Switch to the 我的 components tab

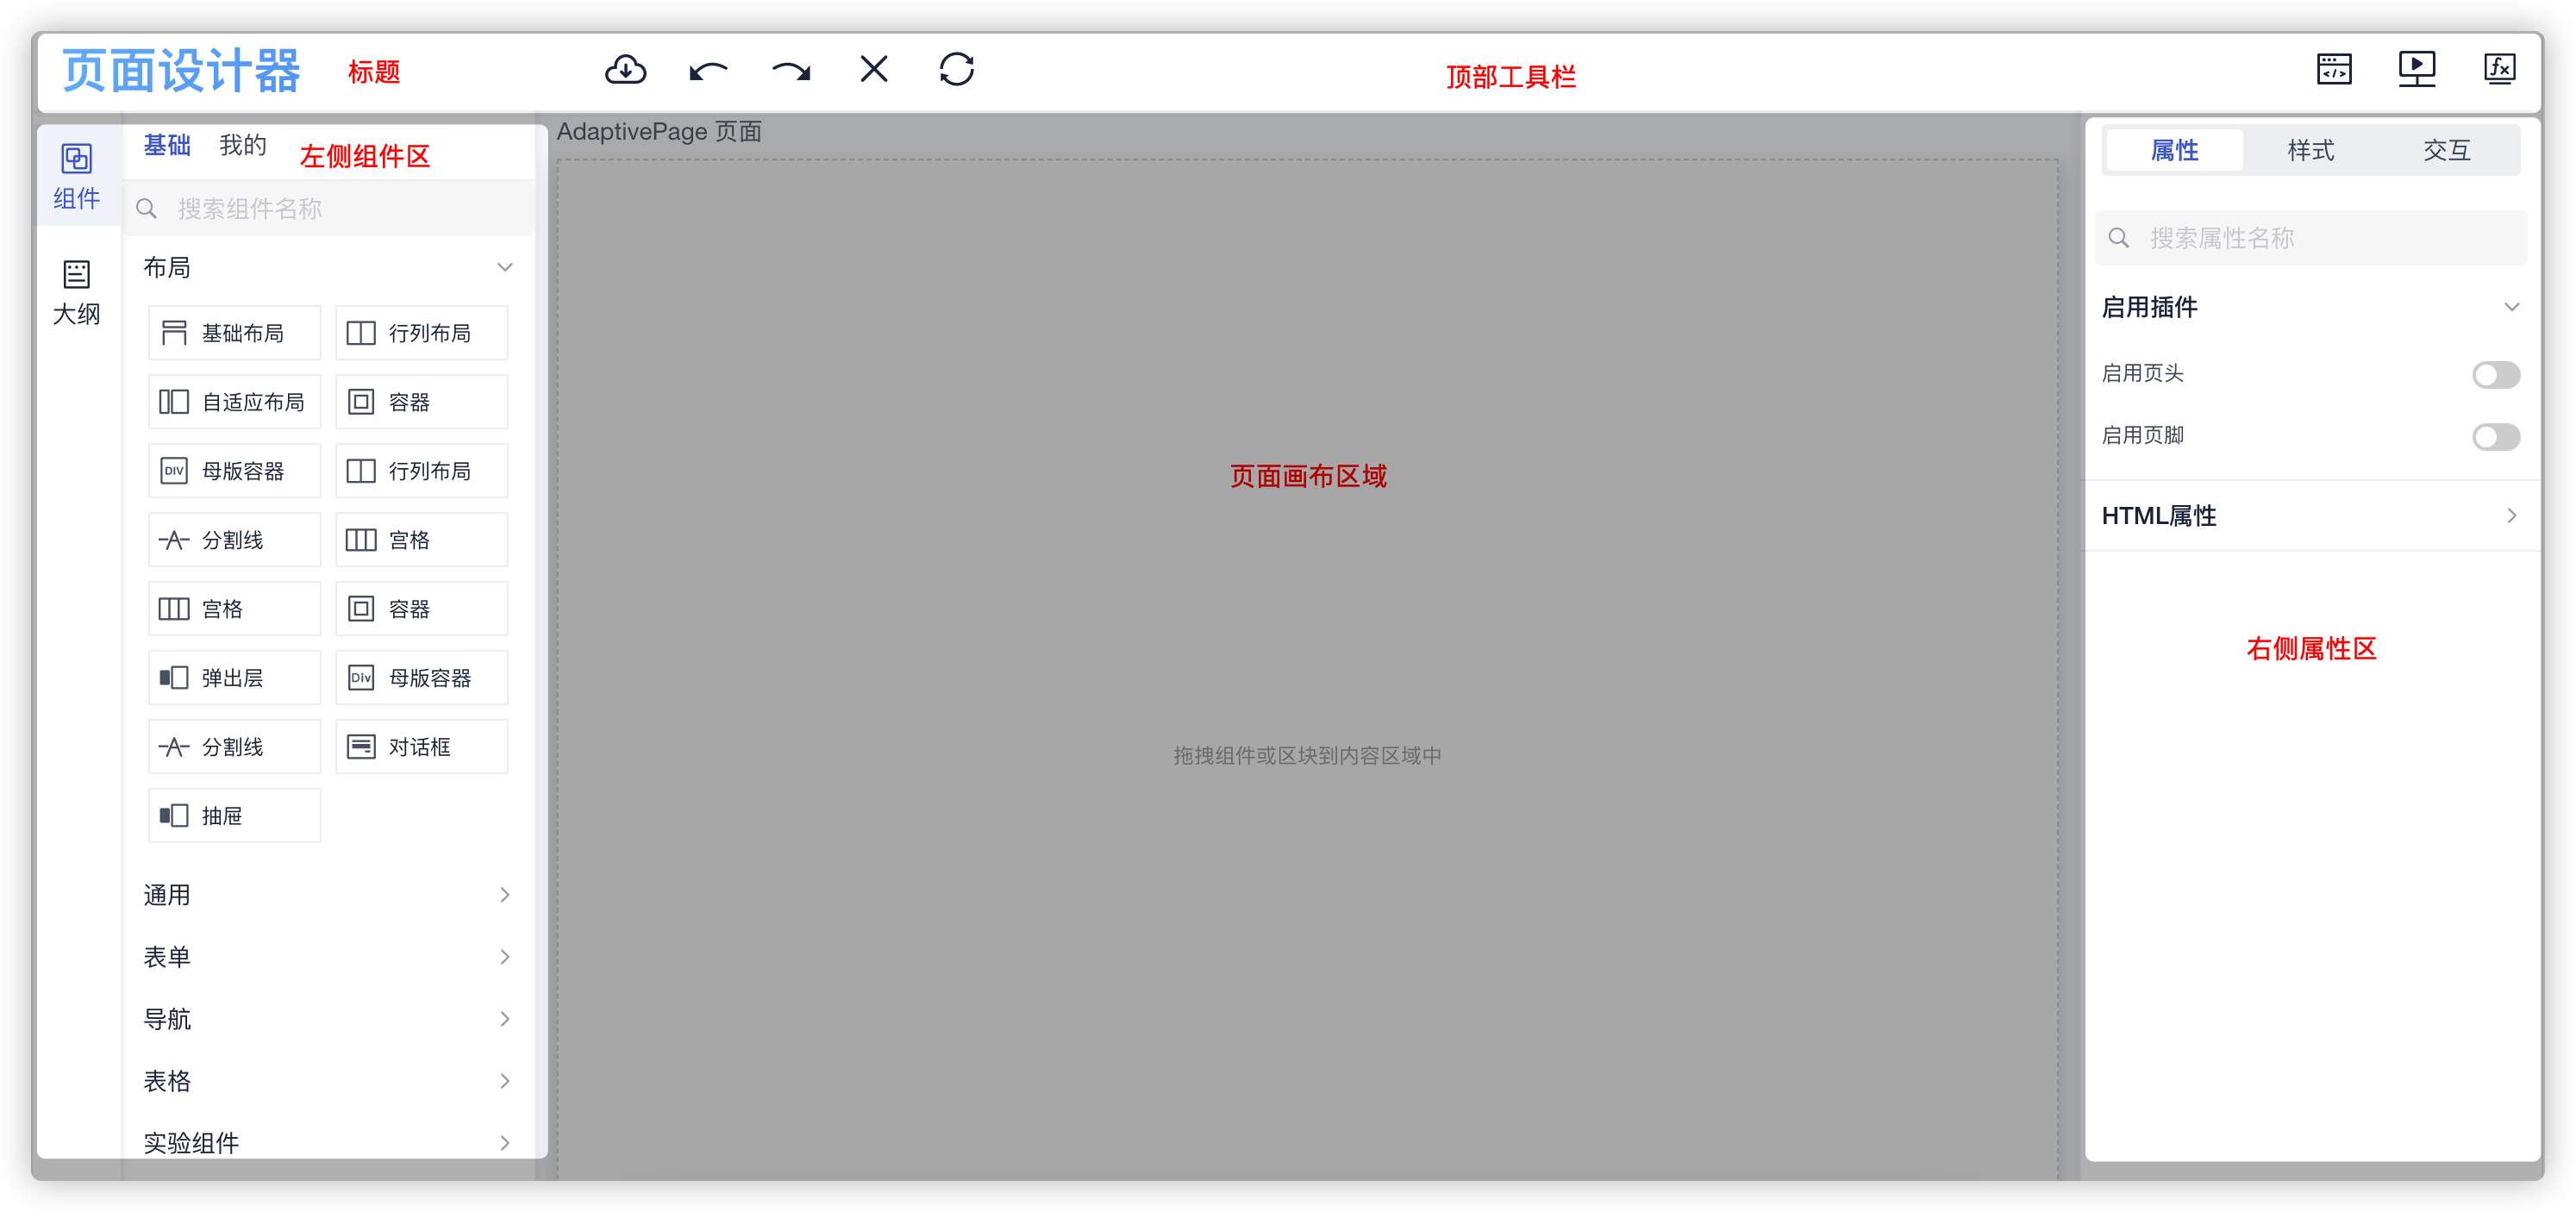[242, 146]
